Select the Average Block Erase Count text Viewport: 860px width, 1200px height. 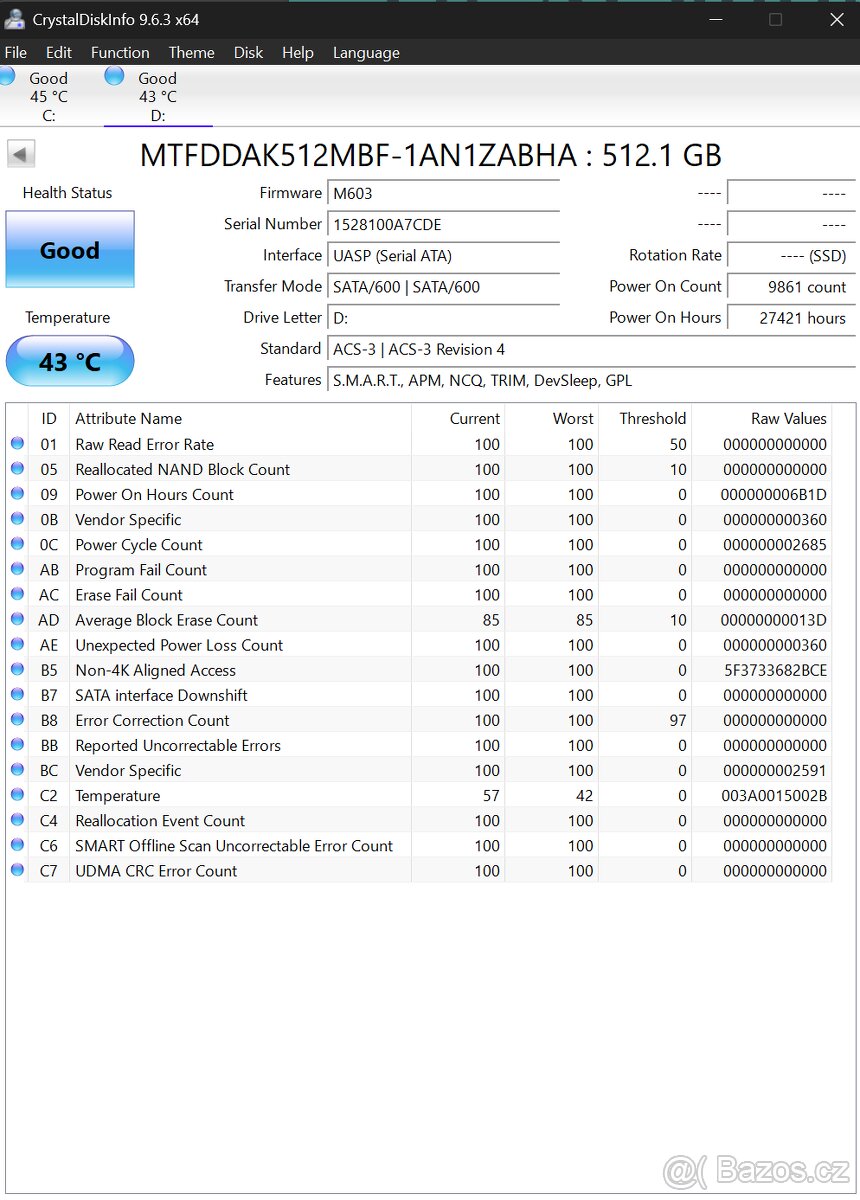tap(166, 620)
